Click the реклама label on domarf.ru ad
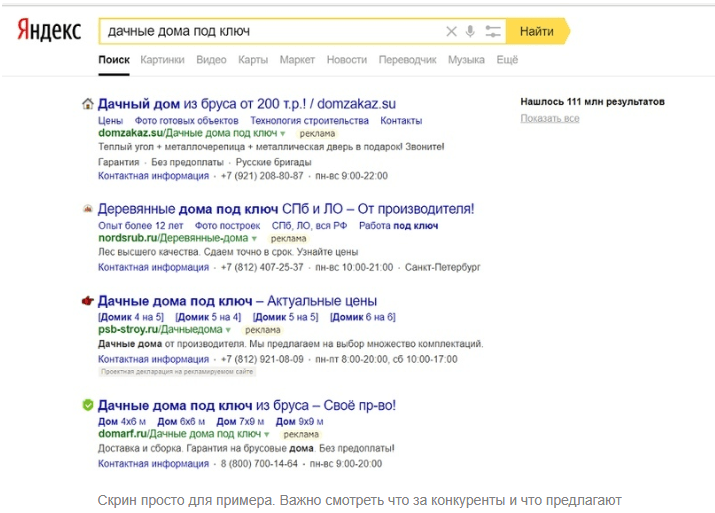 pos(301,434)
